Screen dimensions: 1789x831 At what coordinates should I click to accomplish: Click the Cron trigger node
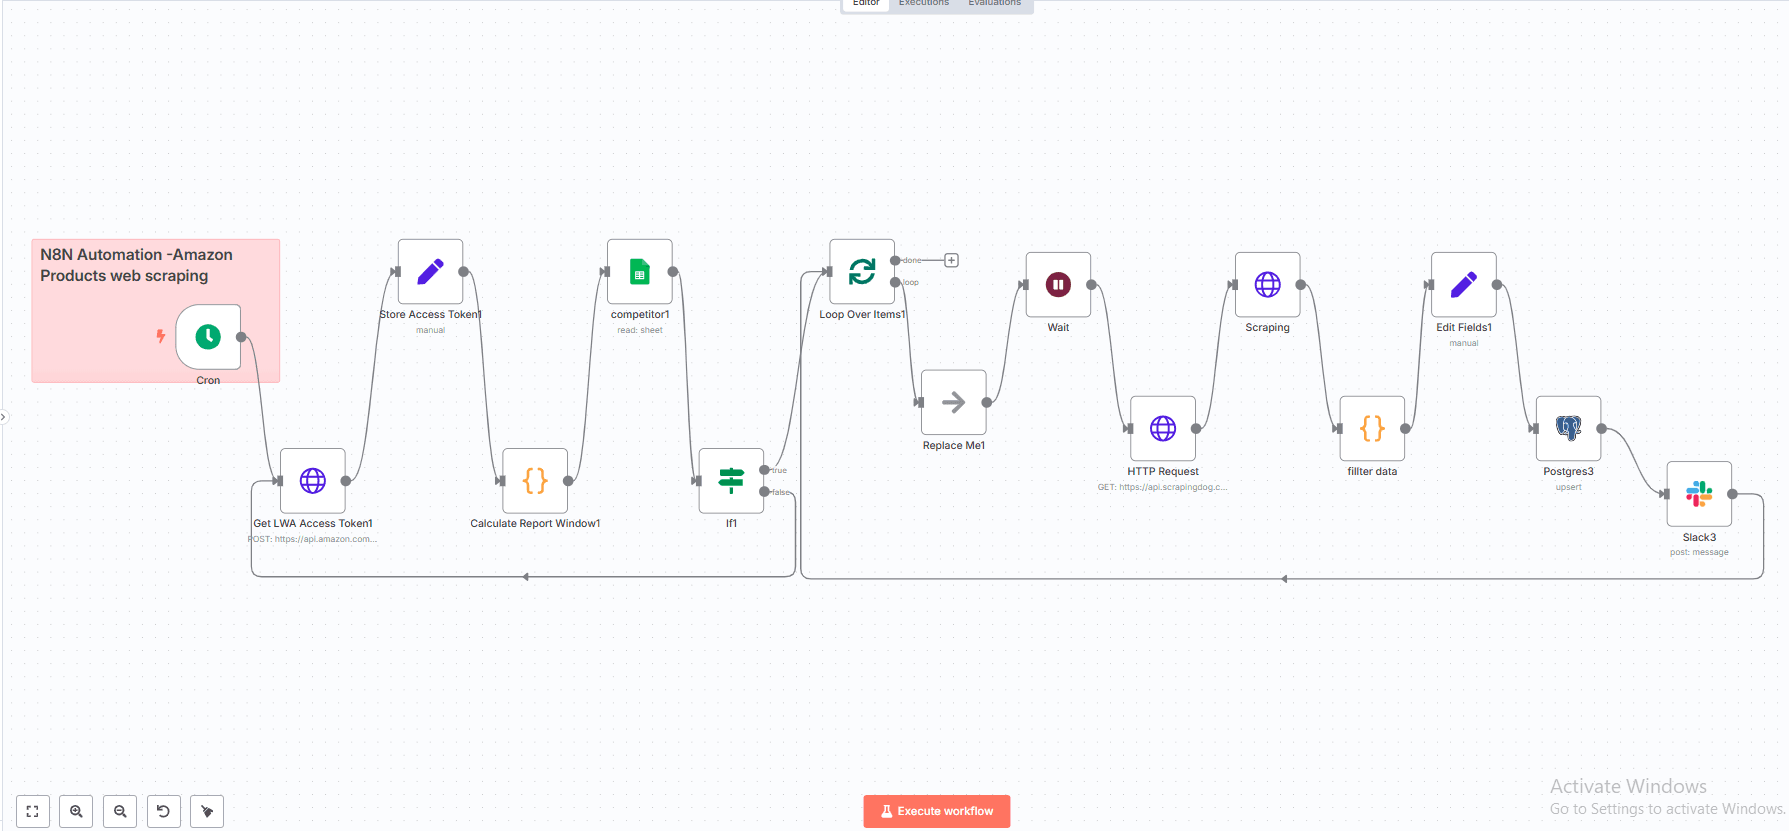click(208, 337)
